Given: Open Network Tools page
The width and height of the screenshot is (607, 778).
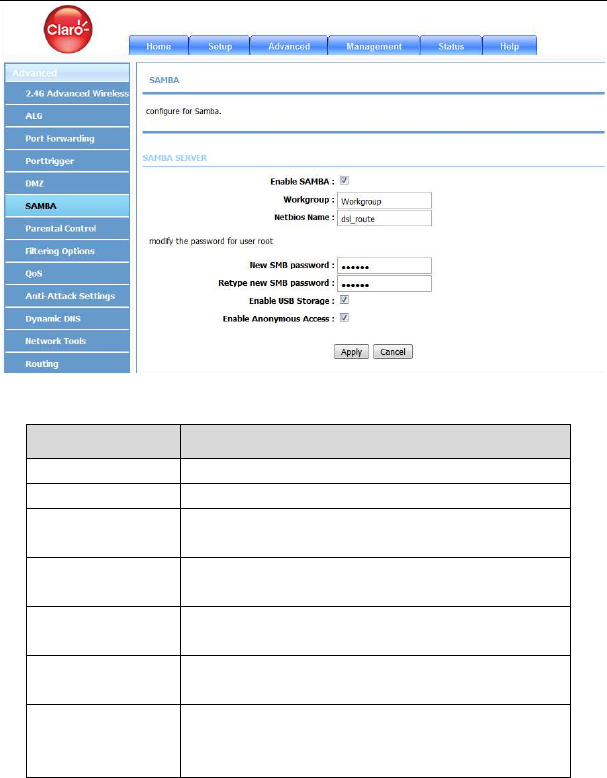Looking at the screenshot, I should (x=67, y=341).
